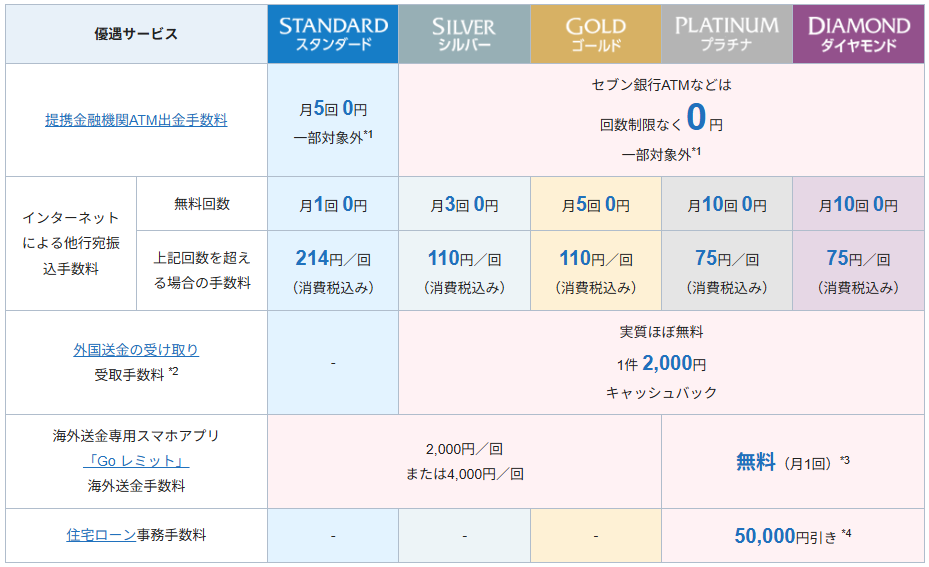Open the 外国送金の受け取り link

(136, 350)
